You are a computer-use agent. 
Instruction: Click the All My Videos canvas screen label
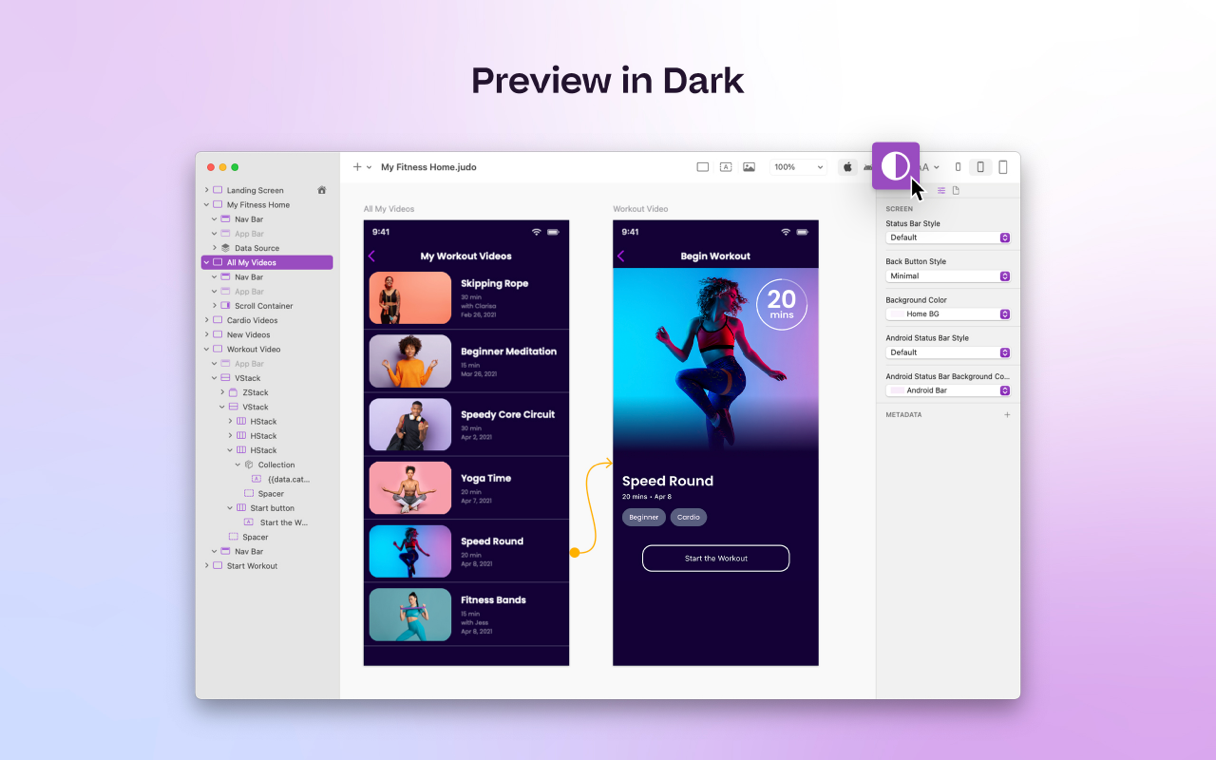pyautogui.click(x=389, y=209)
